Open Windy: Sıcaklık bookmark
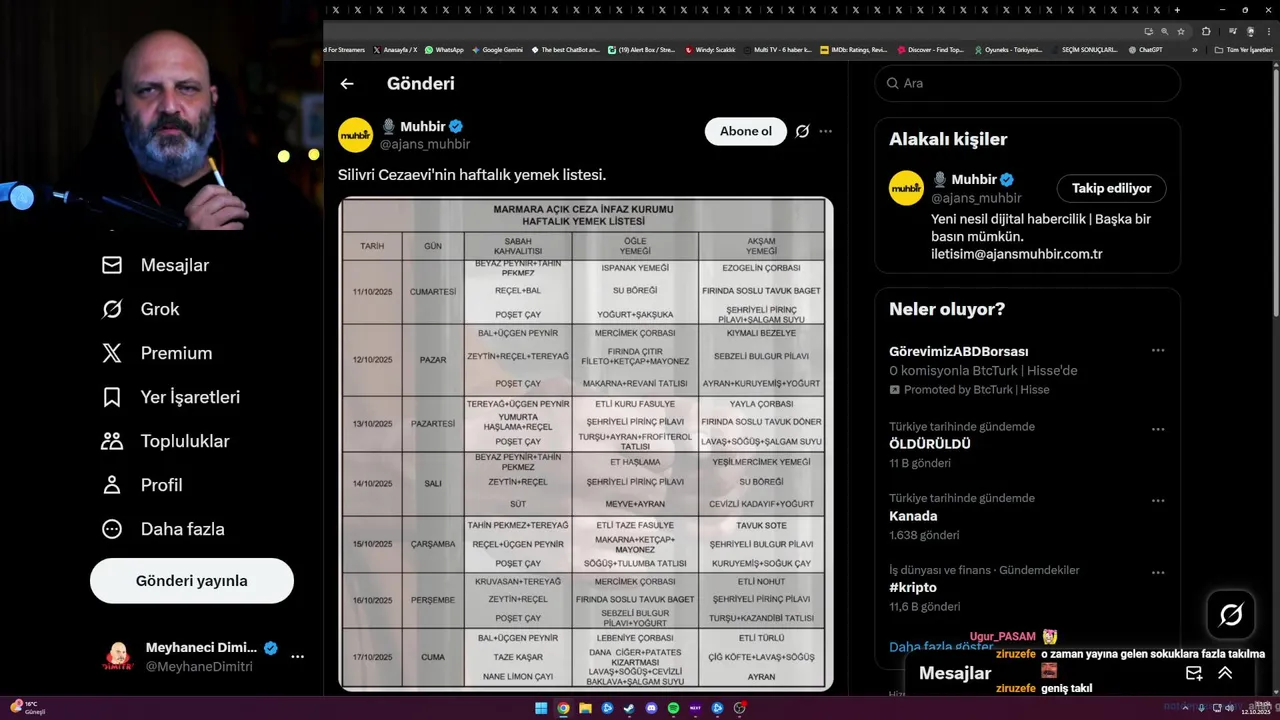Screen dimensions: 1280x720 [x=710, y=49]
